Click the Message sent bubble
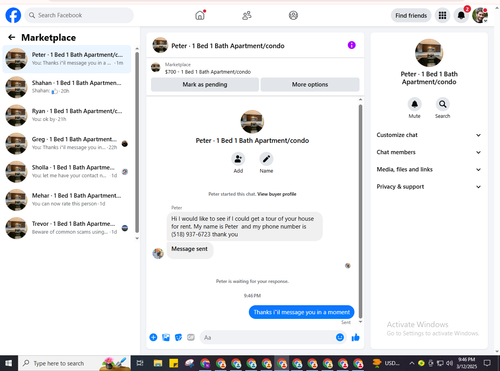 point(190,249)
